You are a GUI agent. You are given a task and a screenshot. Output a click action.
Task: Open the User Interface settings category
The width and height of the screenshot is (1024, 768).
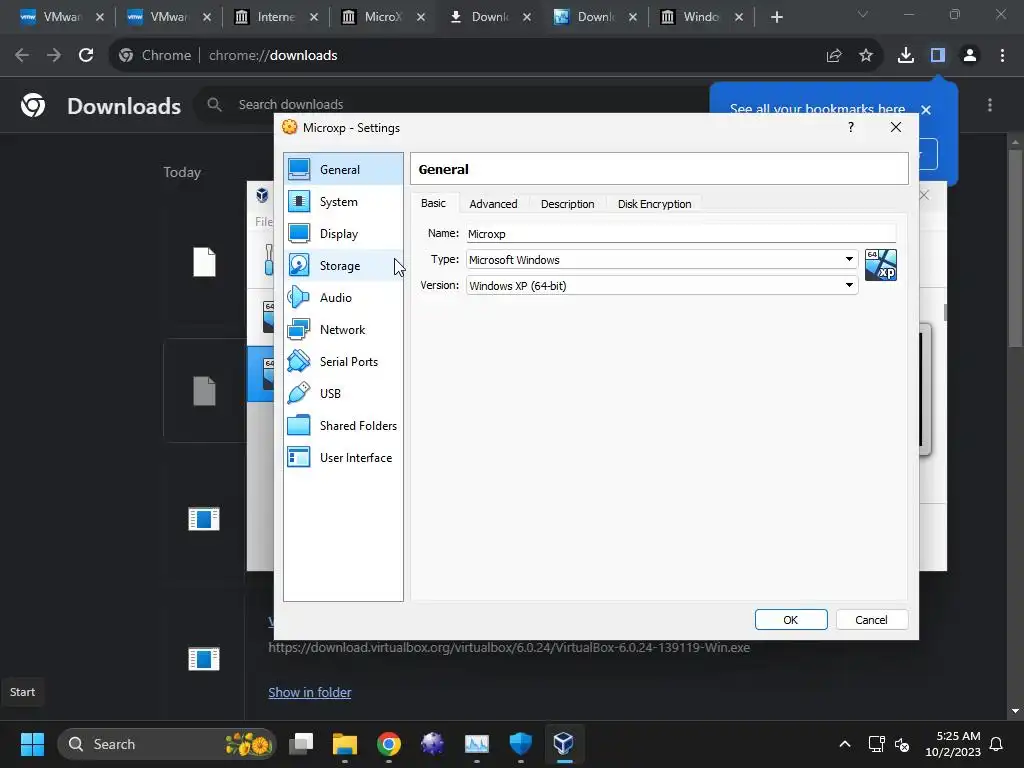click(x=344, y=458)
